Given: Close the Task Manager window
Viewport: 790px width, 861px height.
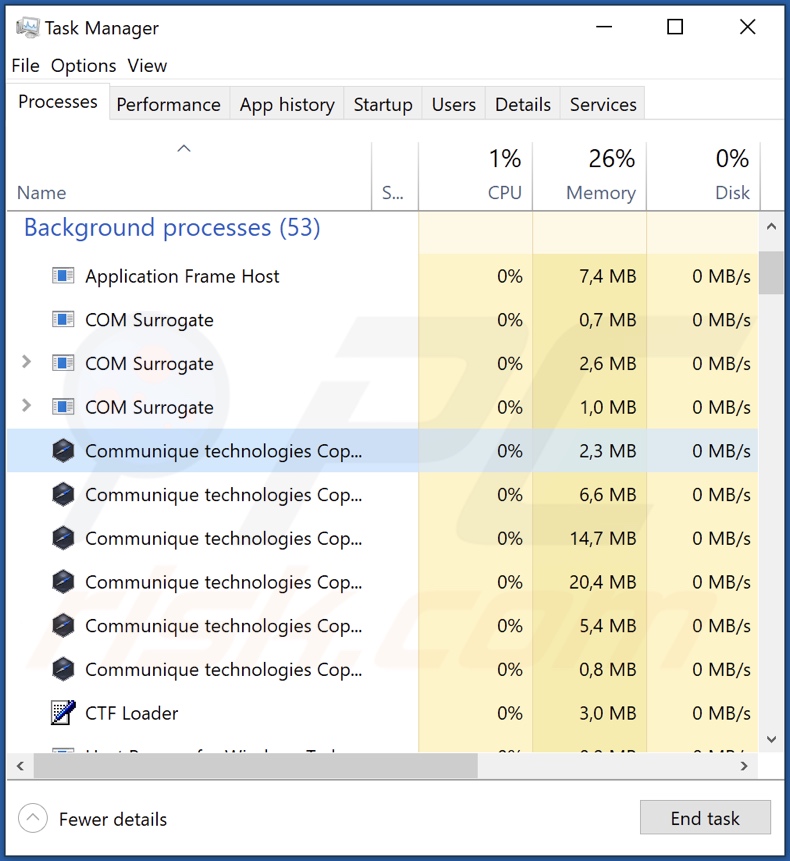Looking at the screenshot, I should point(747,26).
